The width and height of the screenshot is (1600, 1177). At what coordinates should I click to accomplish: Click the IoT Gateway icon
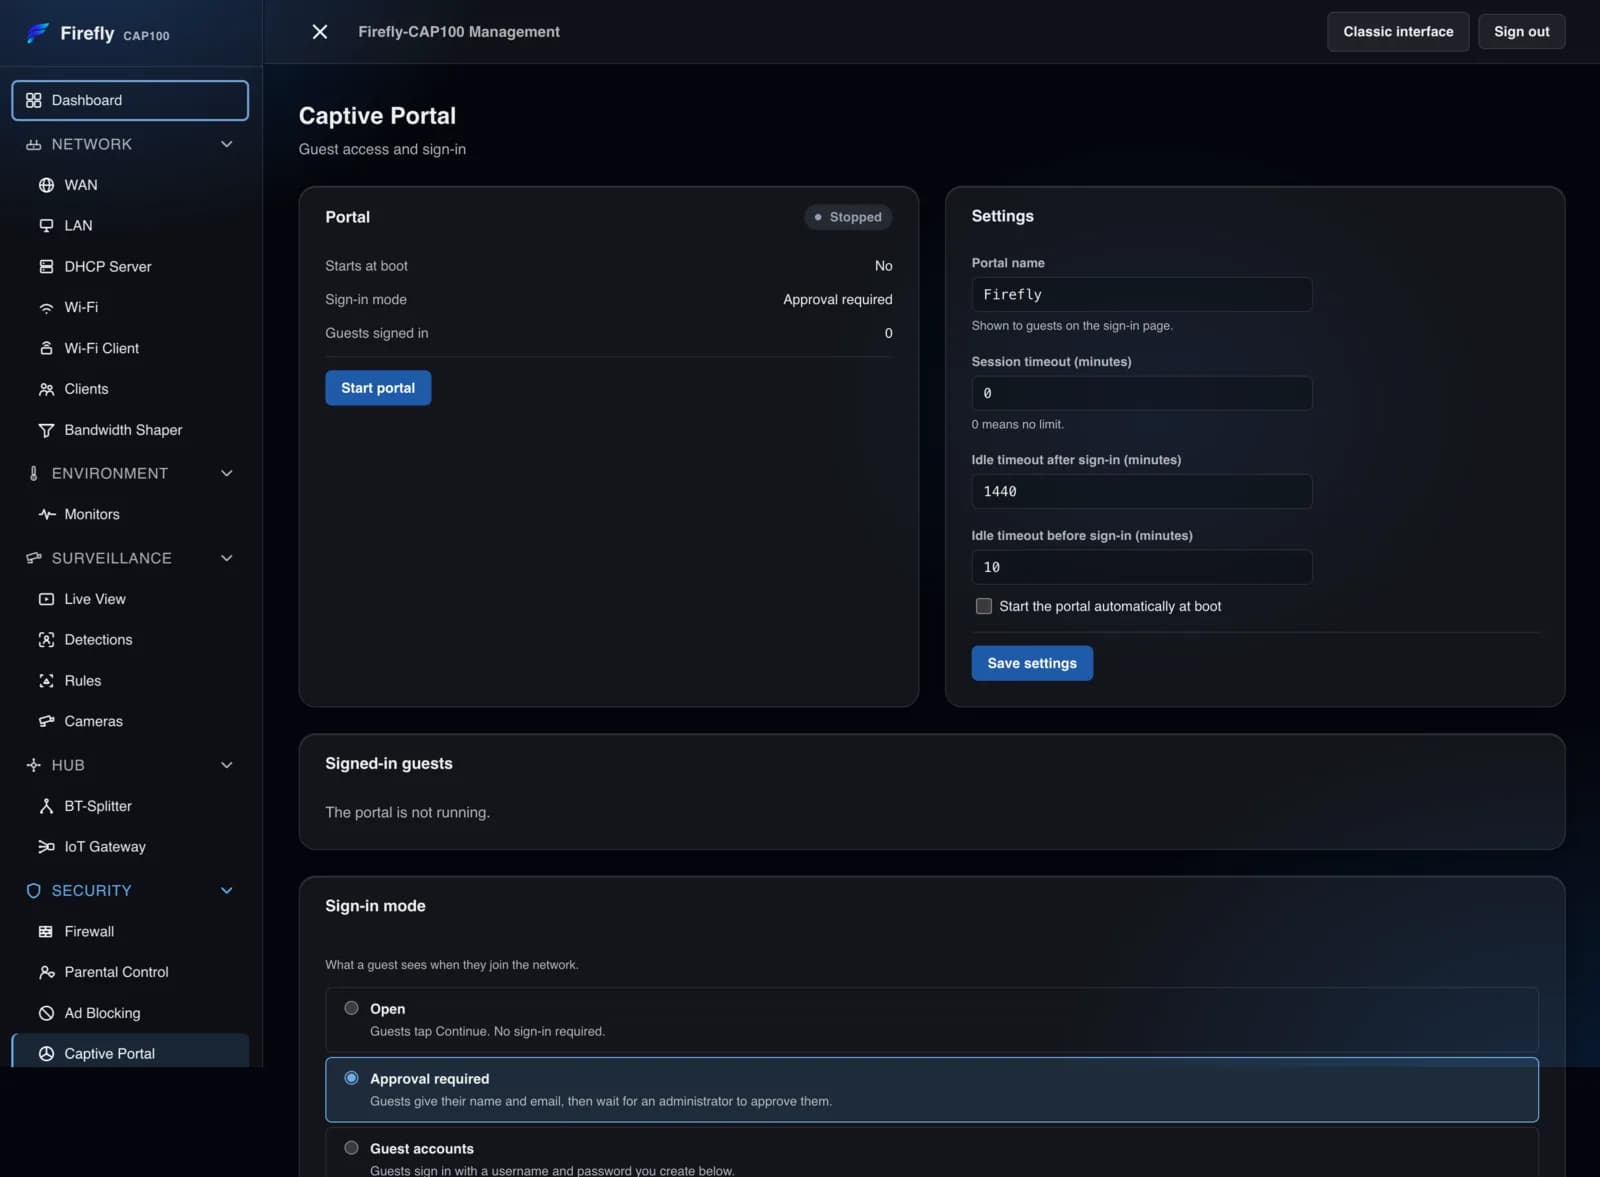point(46,847)
